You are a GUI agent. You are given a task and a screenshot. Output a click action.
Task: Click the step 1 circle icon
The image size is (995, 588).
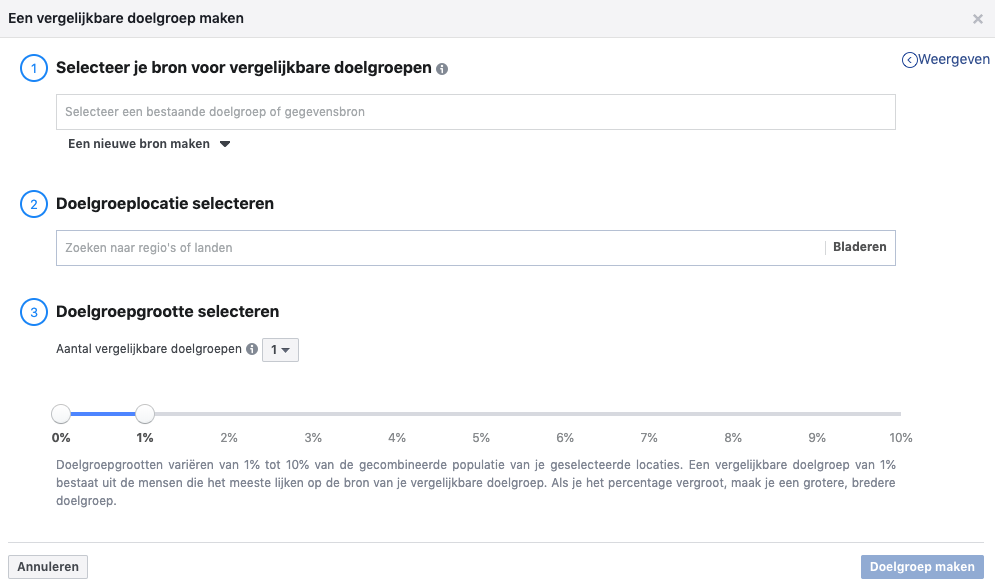(x=33, y=69)
